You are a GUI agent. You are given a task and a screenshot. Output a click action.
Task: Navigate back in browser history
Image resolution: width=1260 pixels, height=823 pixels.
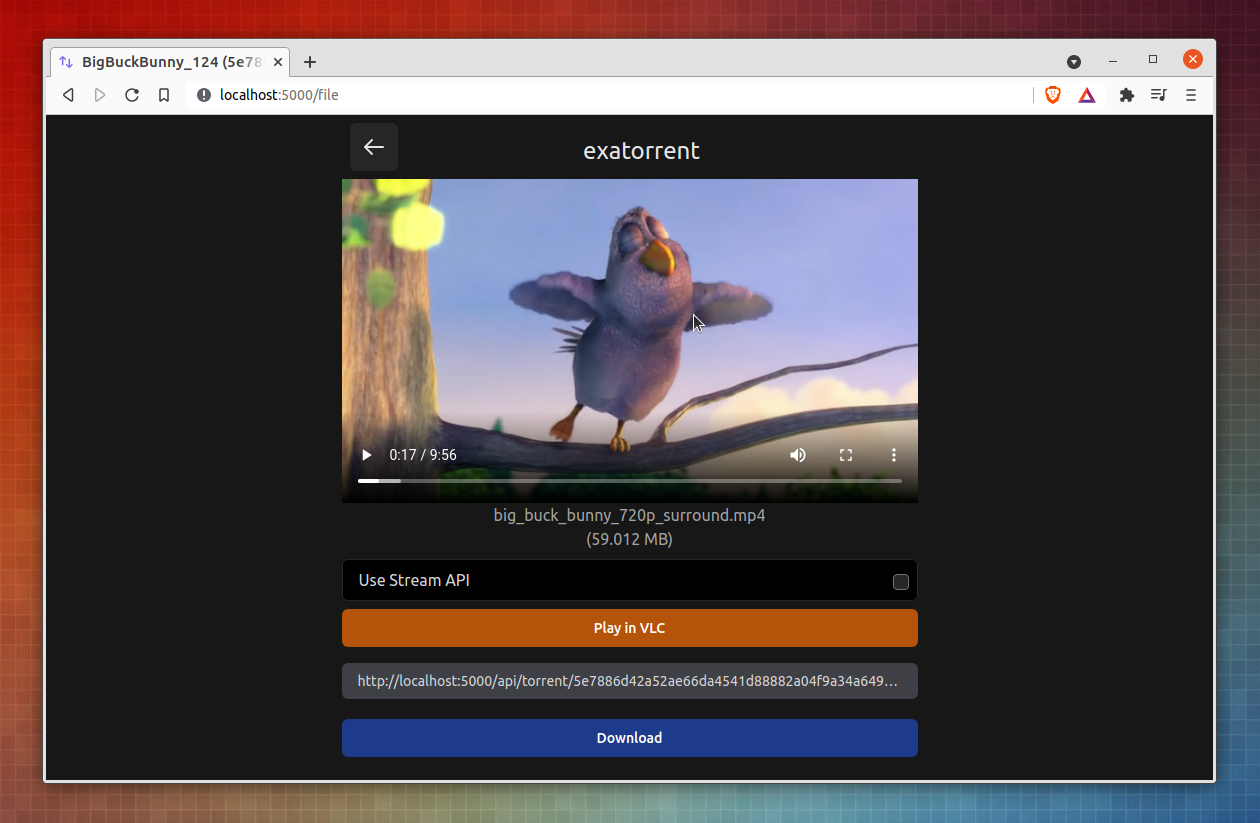pyautogui.click(x=68, y=94)
